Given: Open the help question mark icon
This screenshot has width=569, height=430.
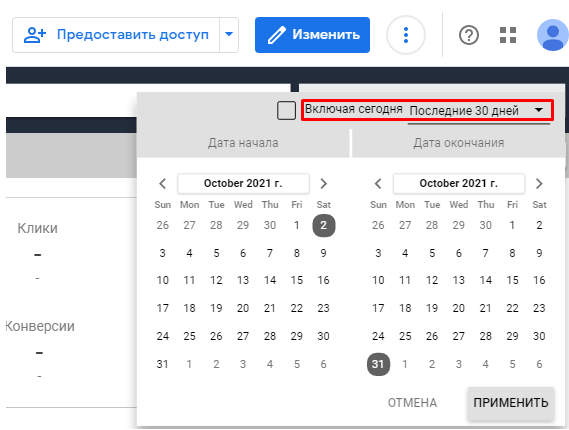Looking at the screenshot, I should [x=469, y=35].
